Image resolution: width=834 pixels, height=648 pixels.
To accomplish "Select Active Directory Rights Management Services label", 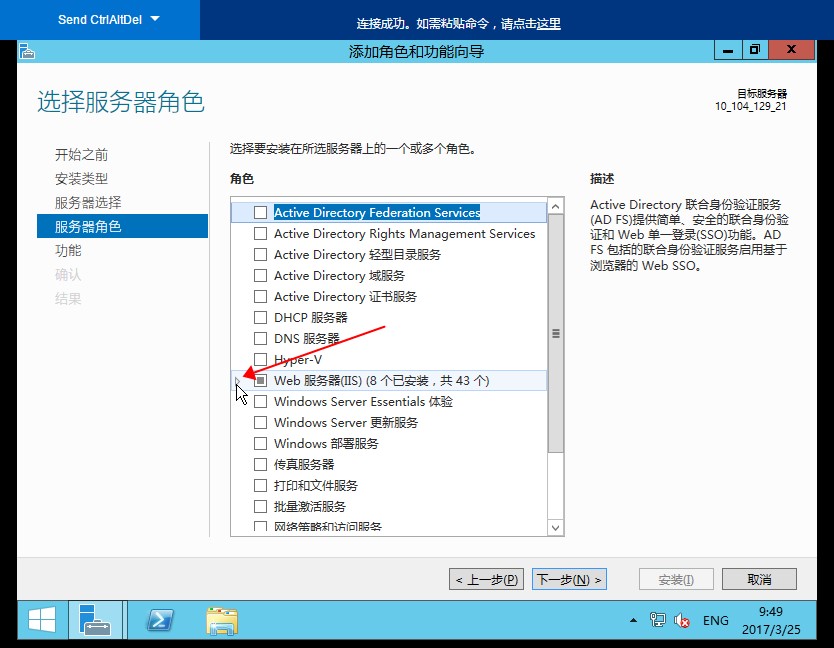I will [x=404, y=234].
